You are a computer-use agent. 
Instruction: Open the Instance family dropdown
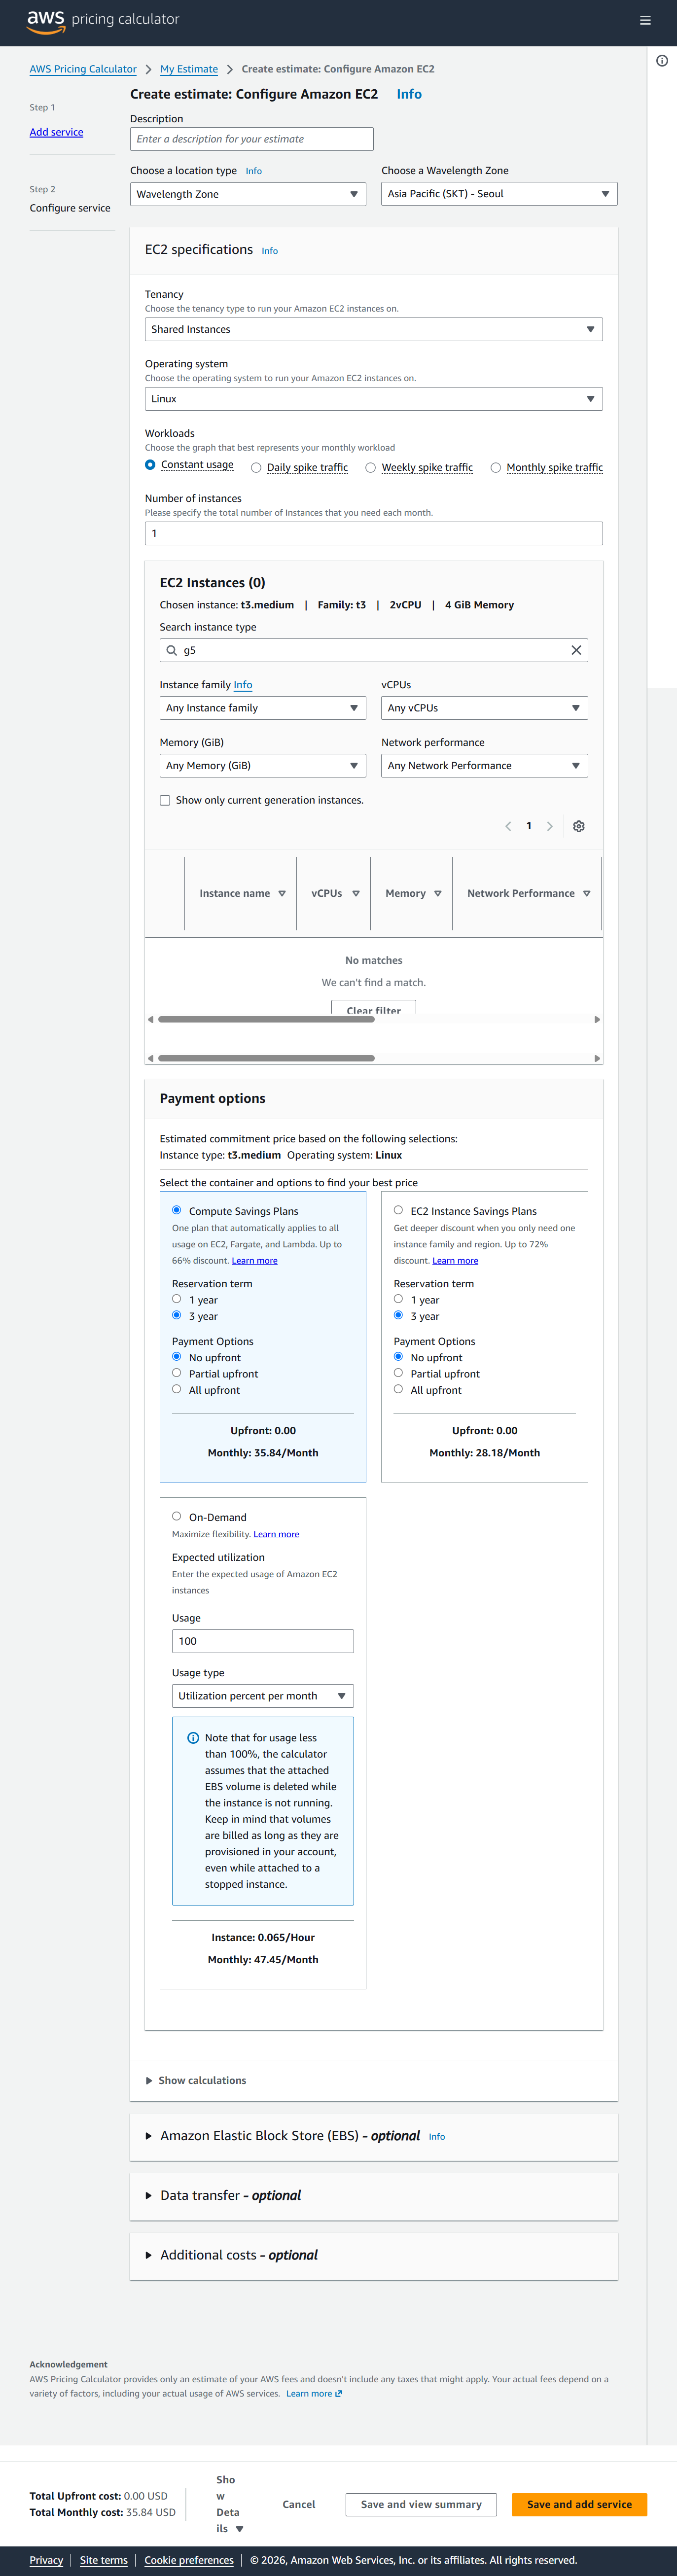pyautogui.click(x=263, y=708)
